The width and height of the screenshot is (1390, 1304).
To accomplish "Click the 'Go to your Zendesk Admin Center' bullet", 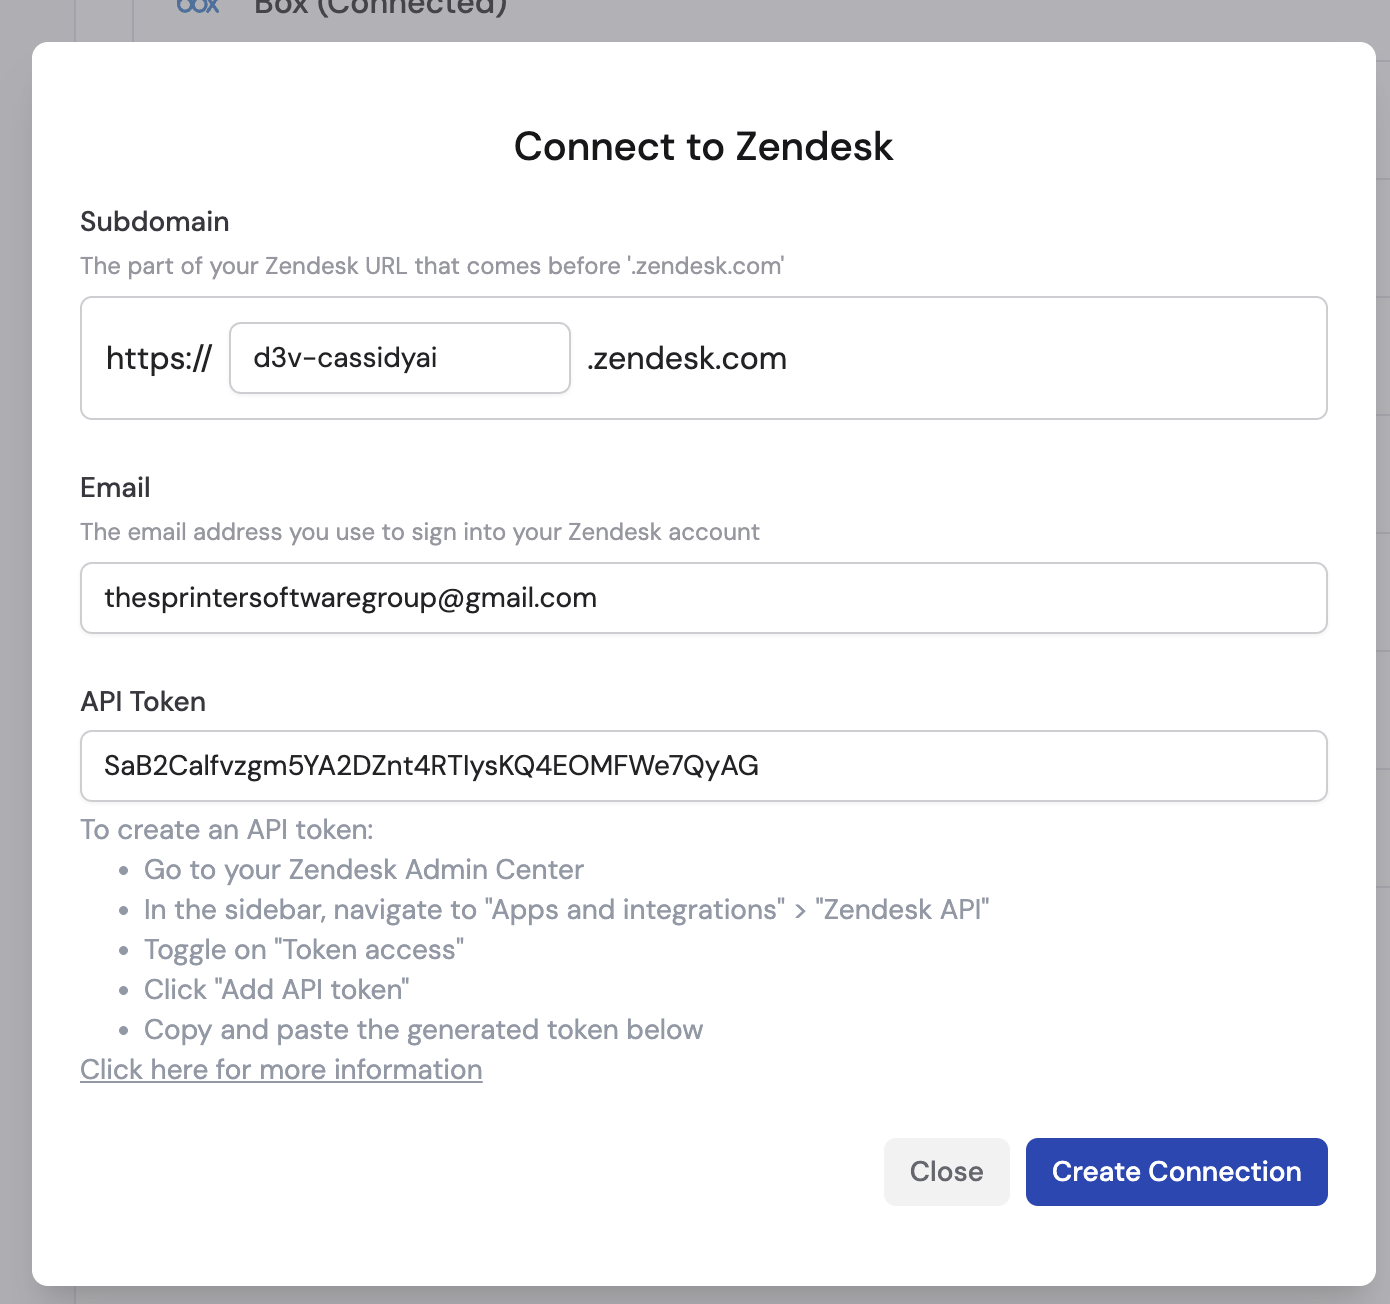I will pyautogui.click(x=364, y=869).
